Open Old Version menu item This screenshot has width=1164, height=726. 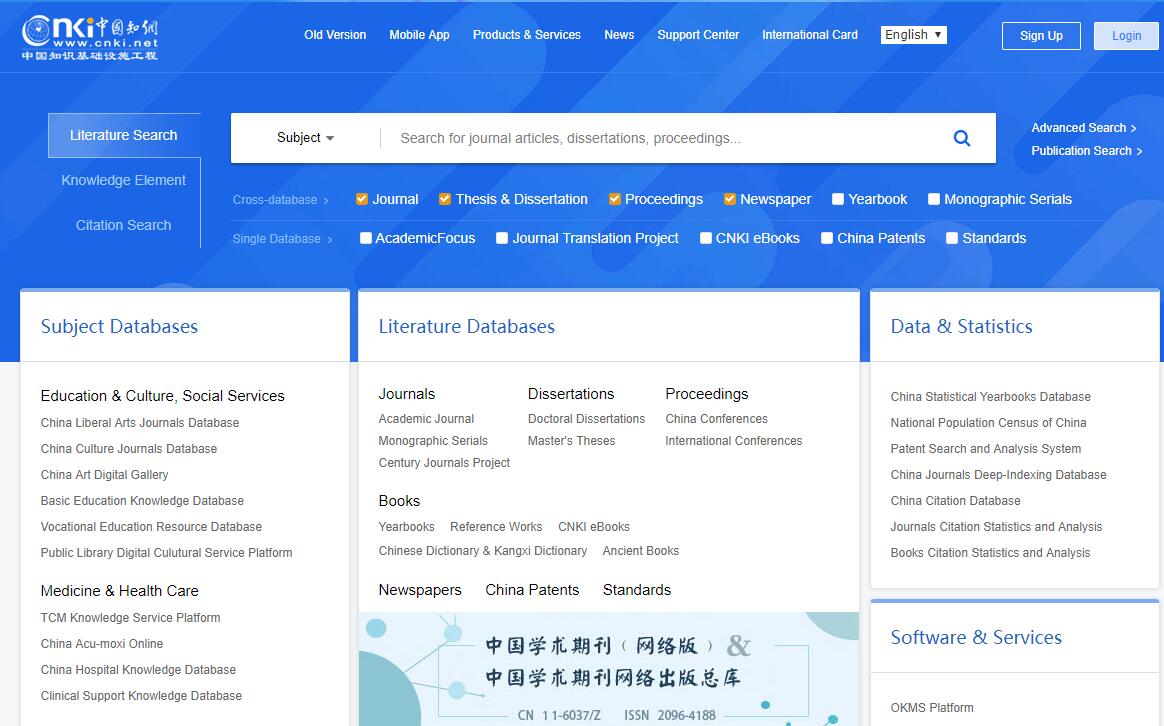(x=335, y=35)
